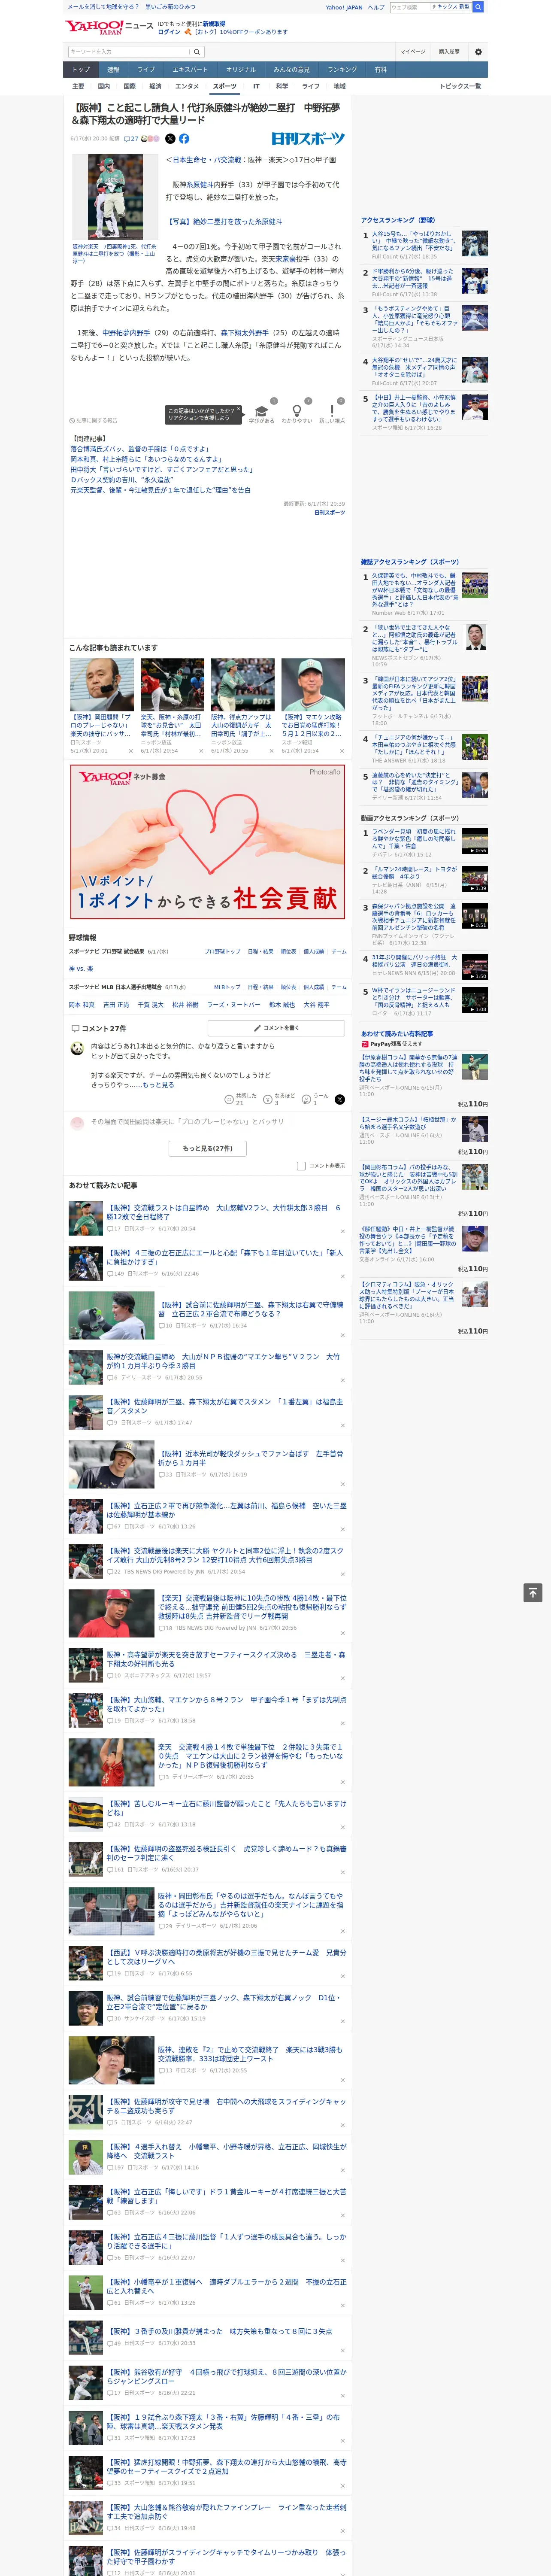Image resolution: width=551 pixels, height=2576 pixels.
Task: Open 交流戦ラストは白星締め article
Action: [225, 1212]
